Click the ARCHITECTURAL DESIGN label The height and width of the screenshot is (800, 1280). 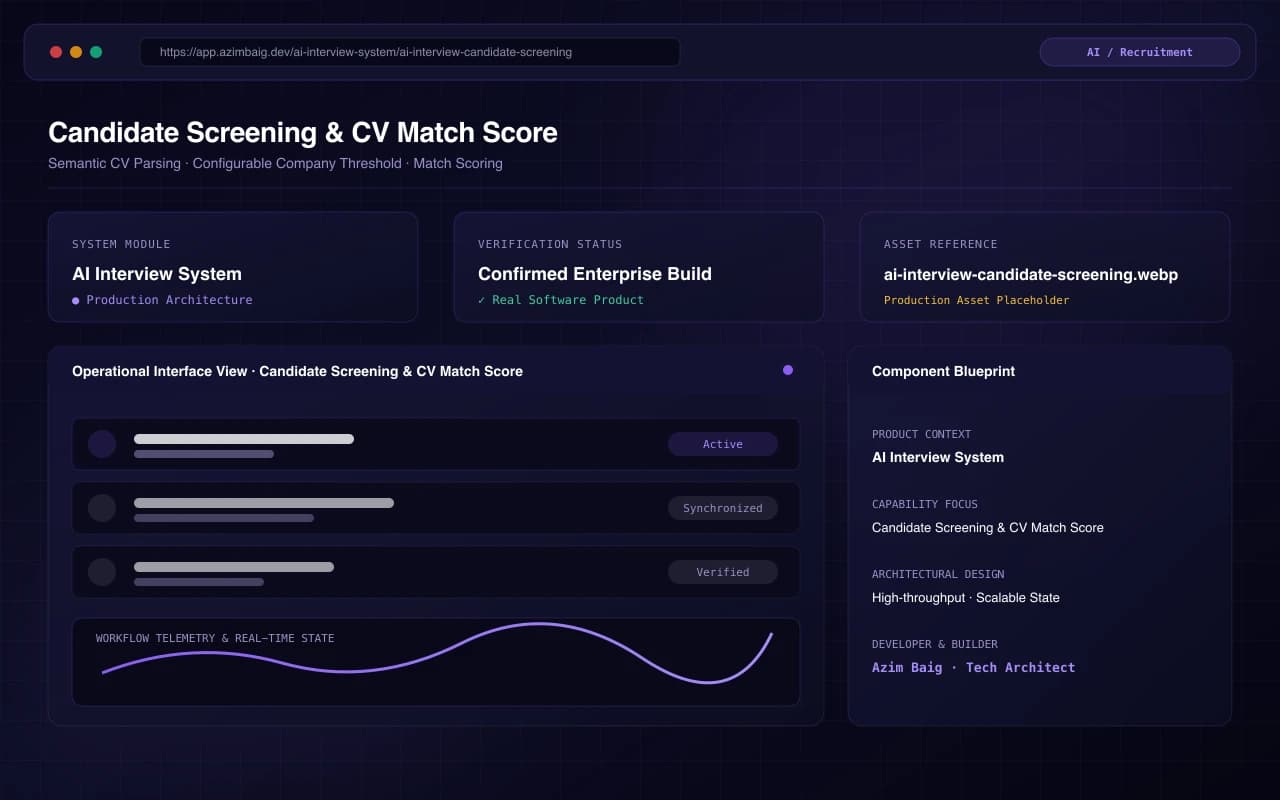[938, 574]
